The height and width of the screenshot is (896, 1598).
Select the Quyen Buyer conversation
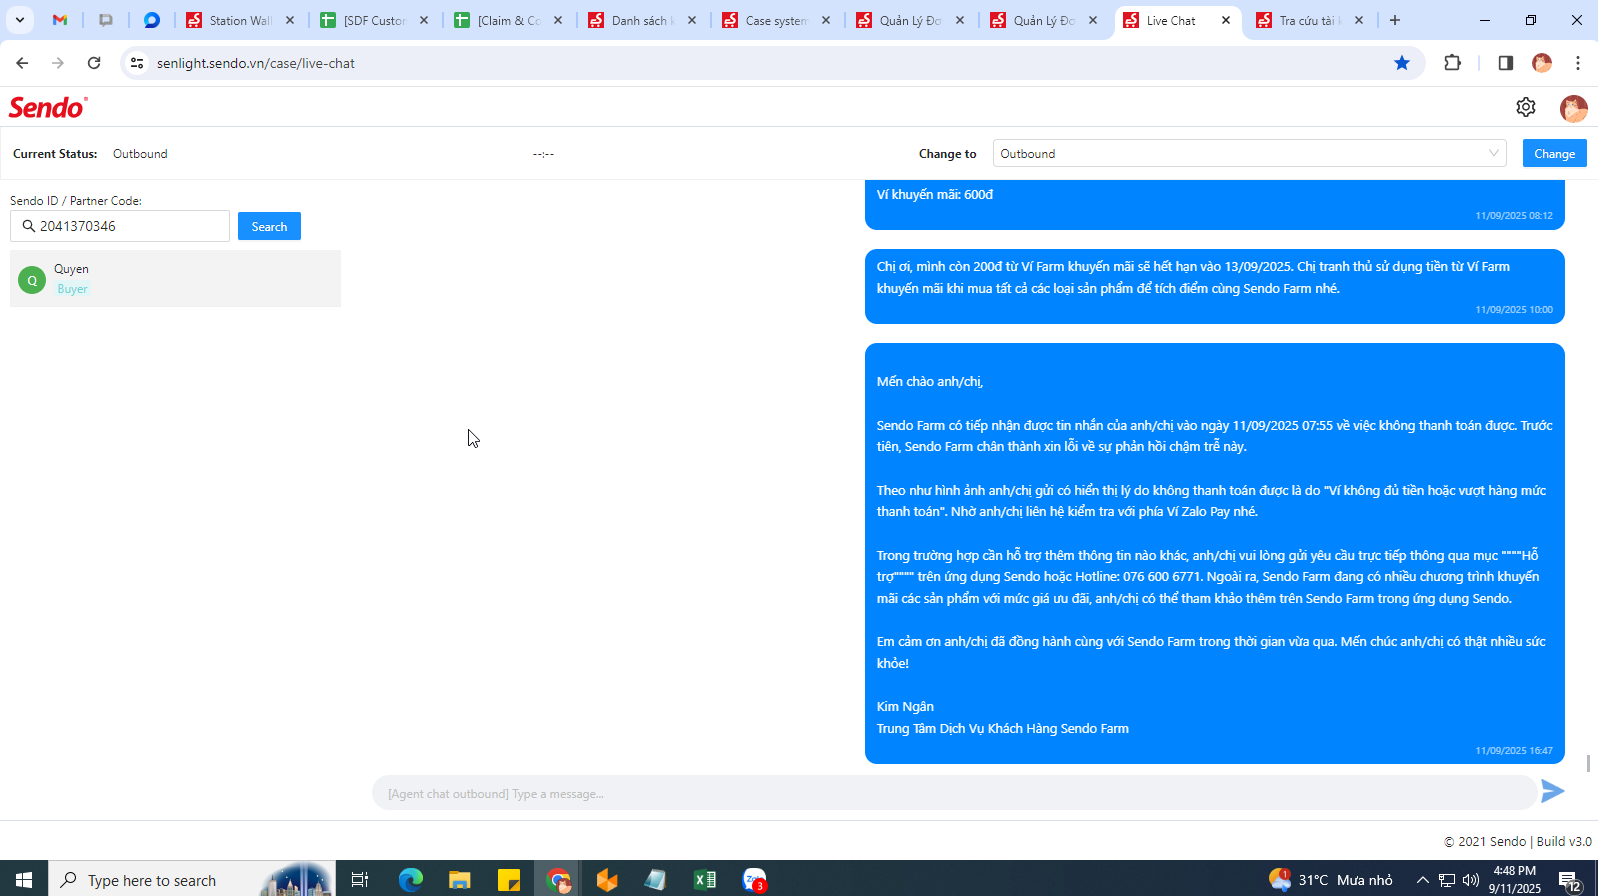(175, 278)
